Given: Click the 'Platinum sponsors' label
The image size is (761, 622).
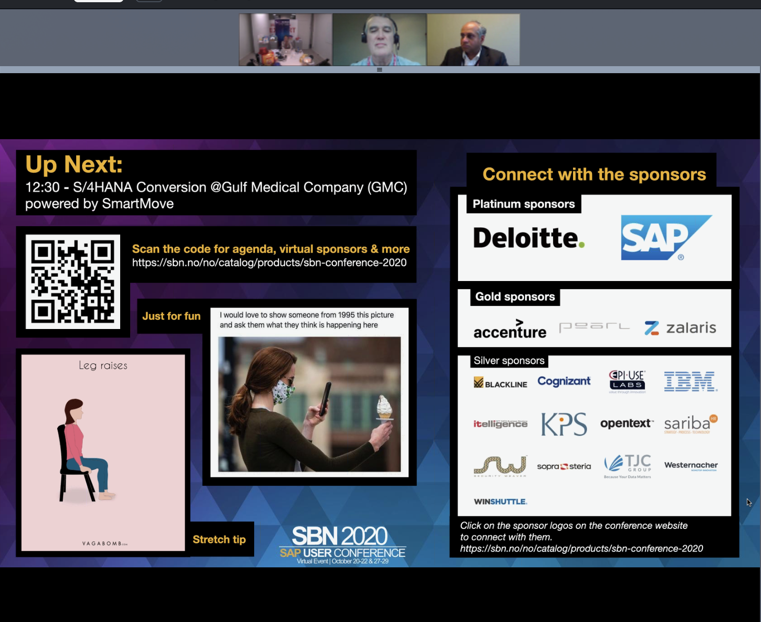Looking at the screenshot, I should click(x=524, y=204).
